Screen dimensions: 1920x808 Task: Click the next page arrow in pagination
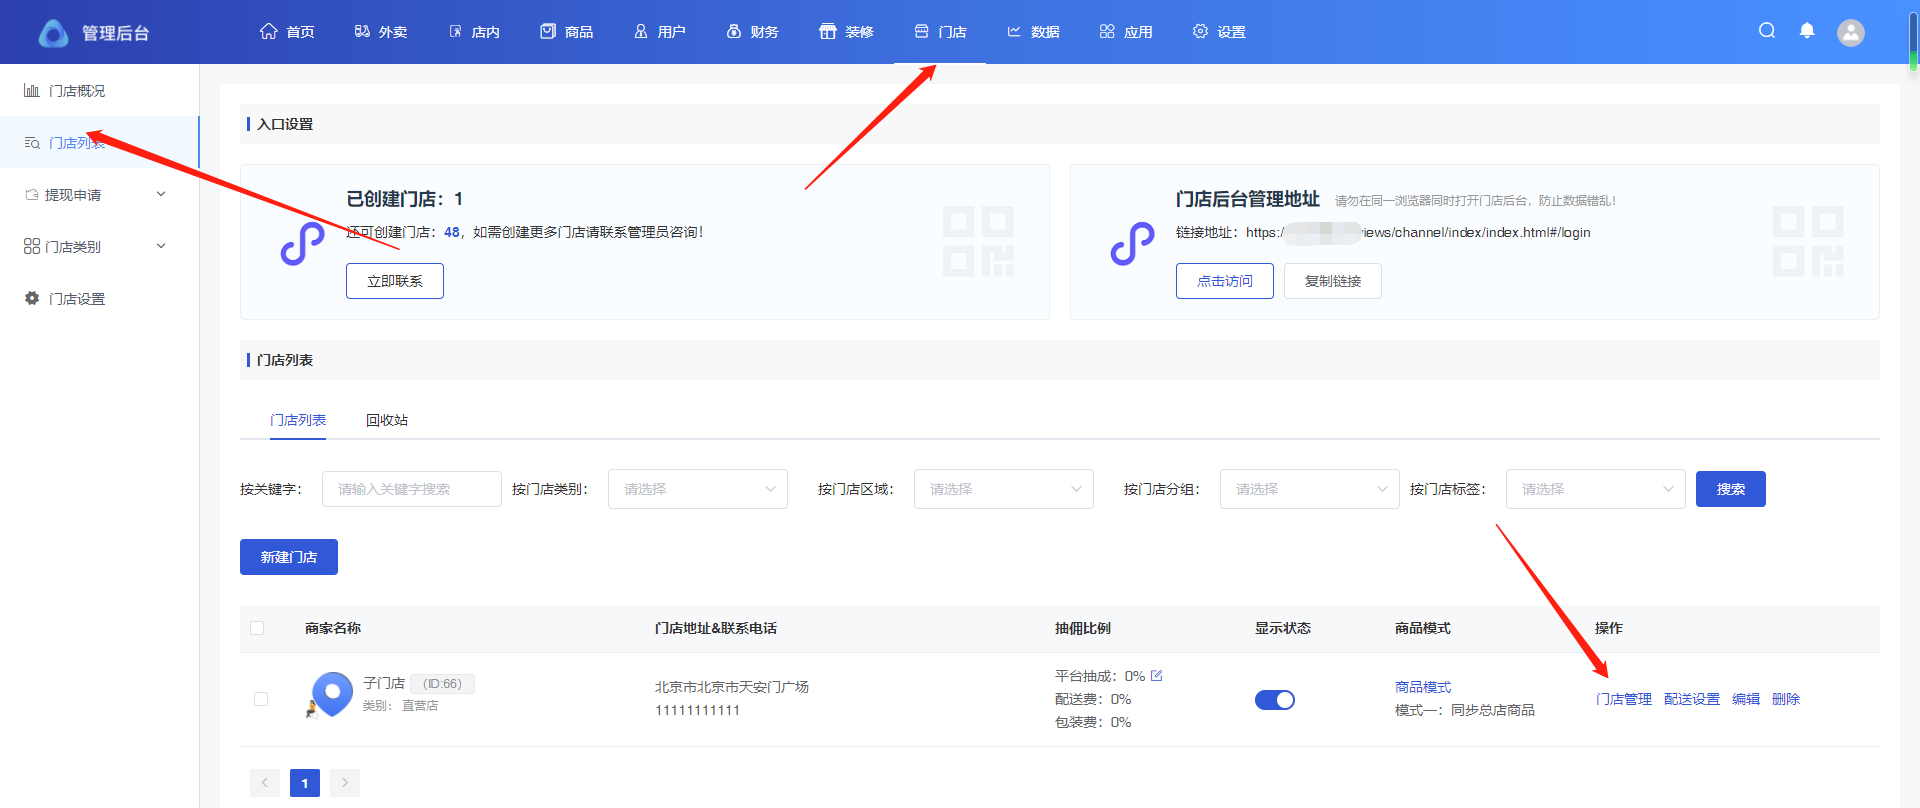pyautogui.click(x=345, y=783)
